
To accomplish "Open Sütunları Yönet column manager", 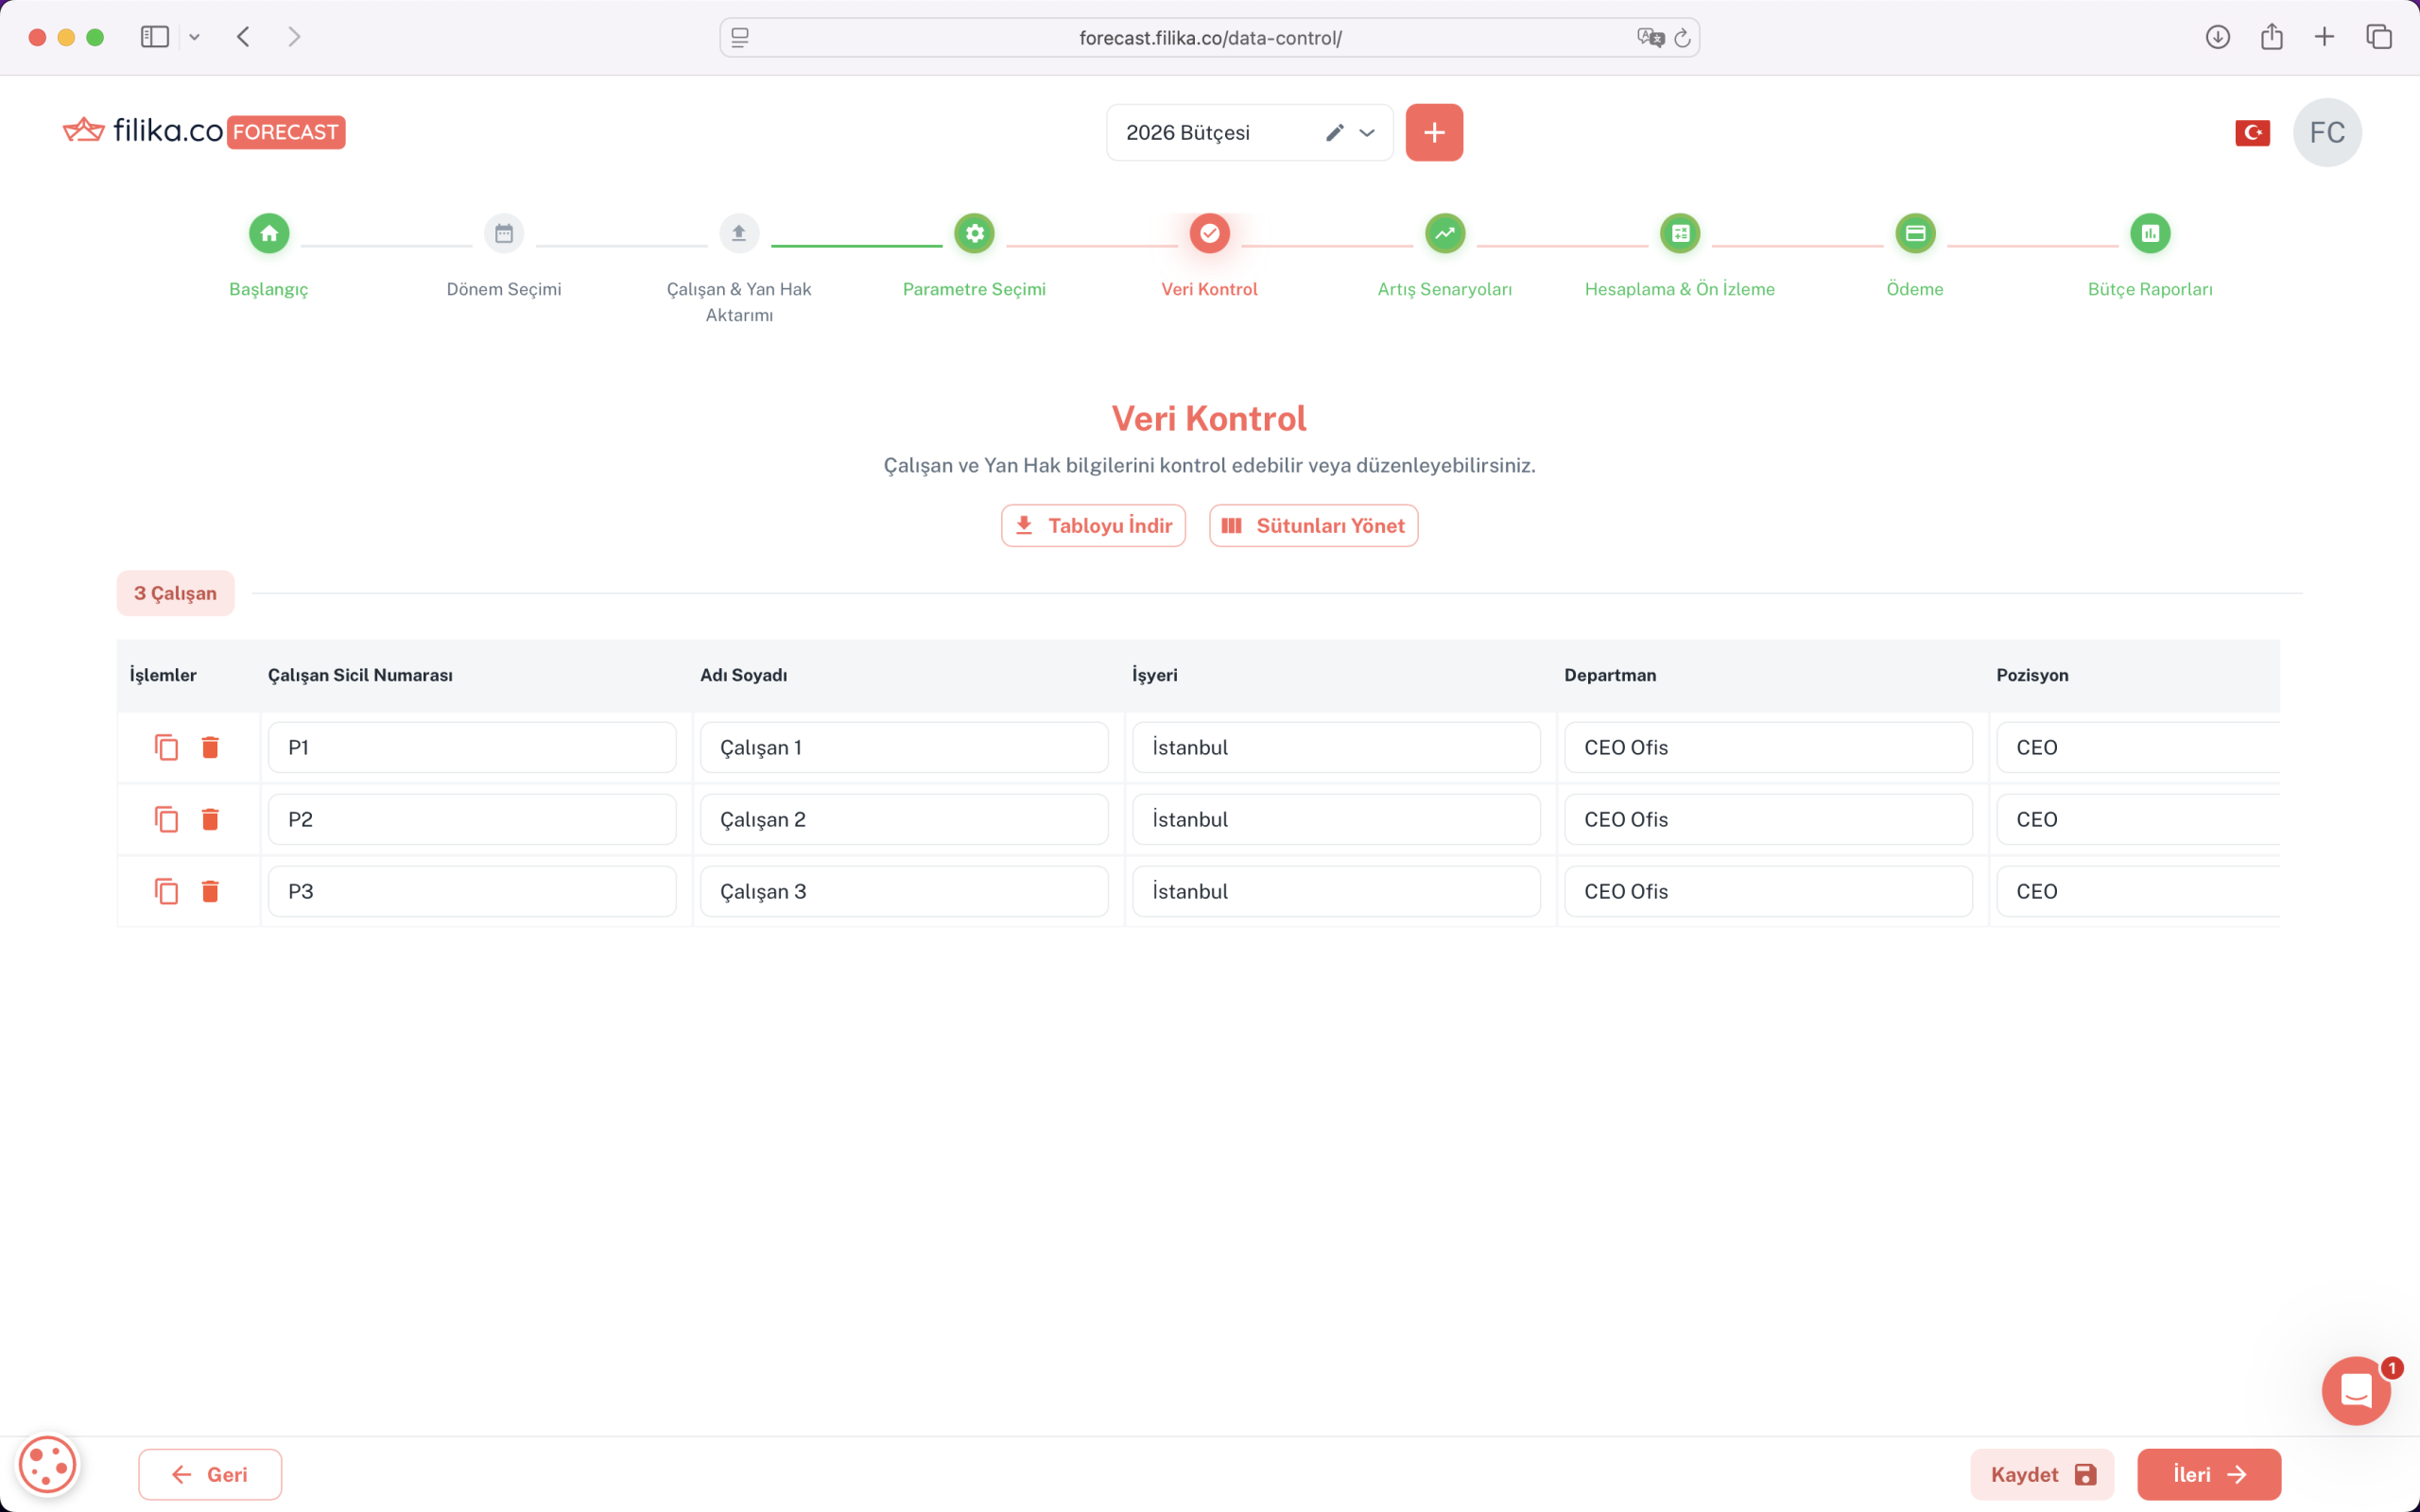I will coord(1313,526).
